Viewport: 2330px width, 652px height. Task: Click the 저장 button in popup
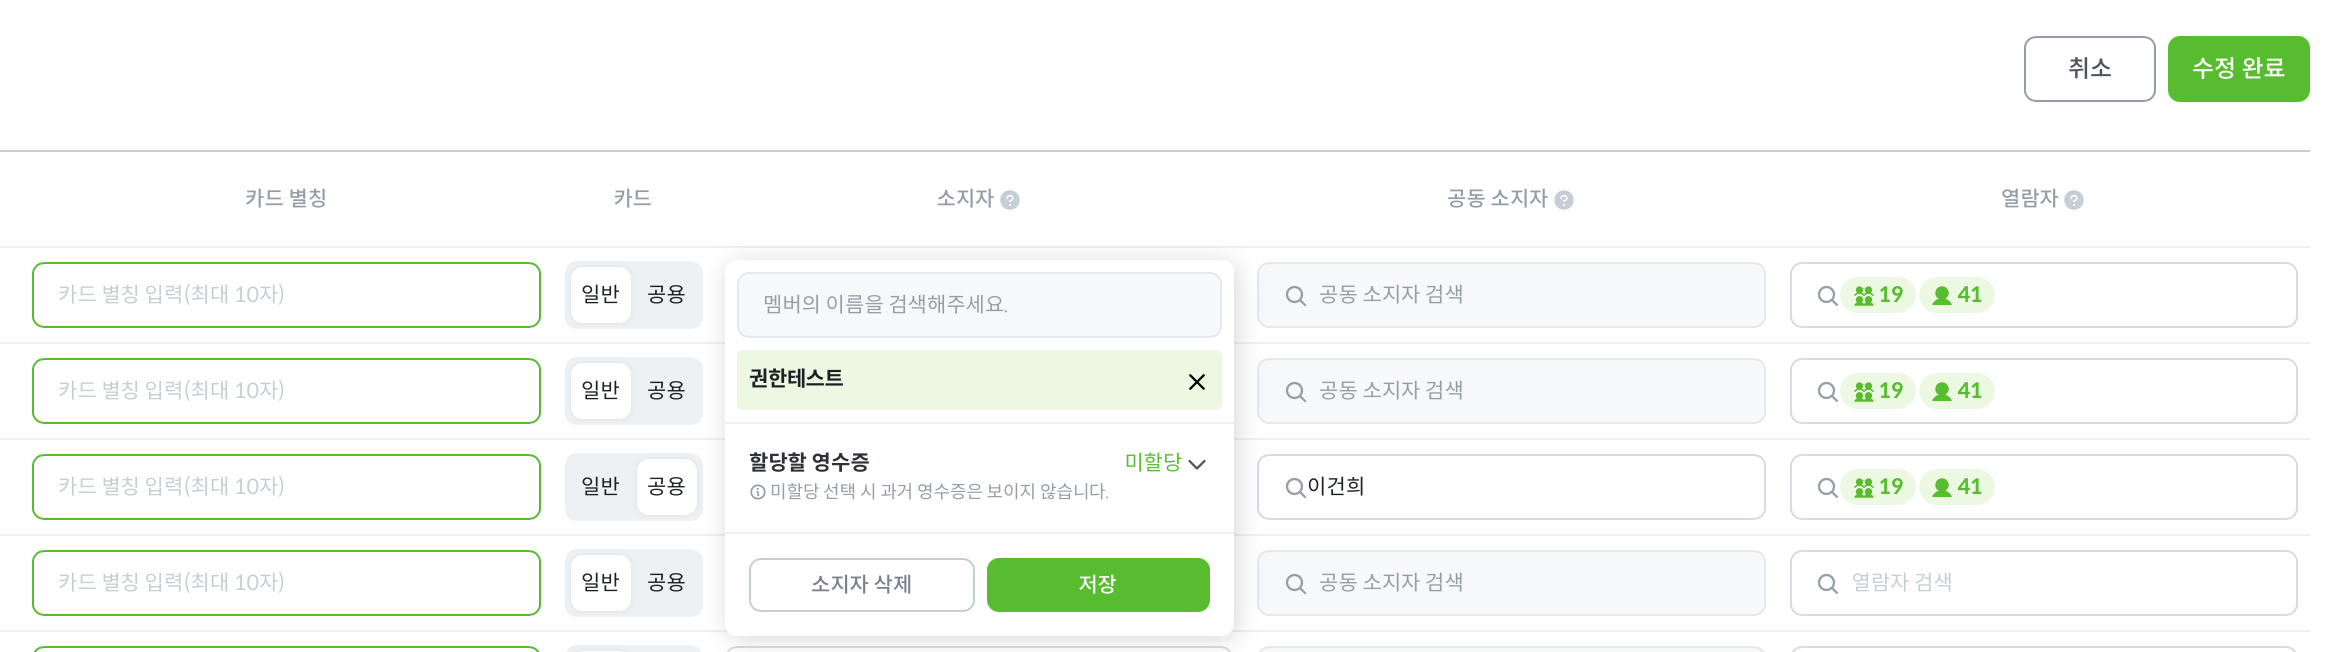pos(1097,585)
